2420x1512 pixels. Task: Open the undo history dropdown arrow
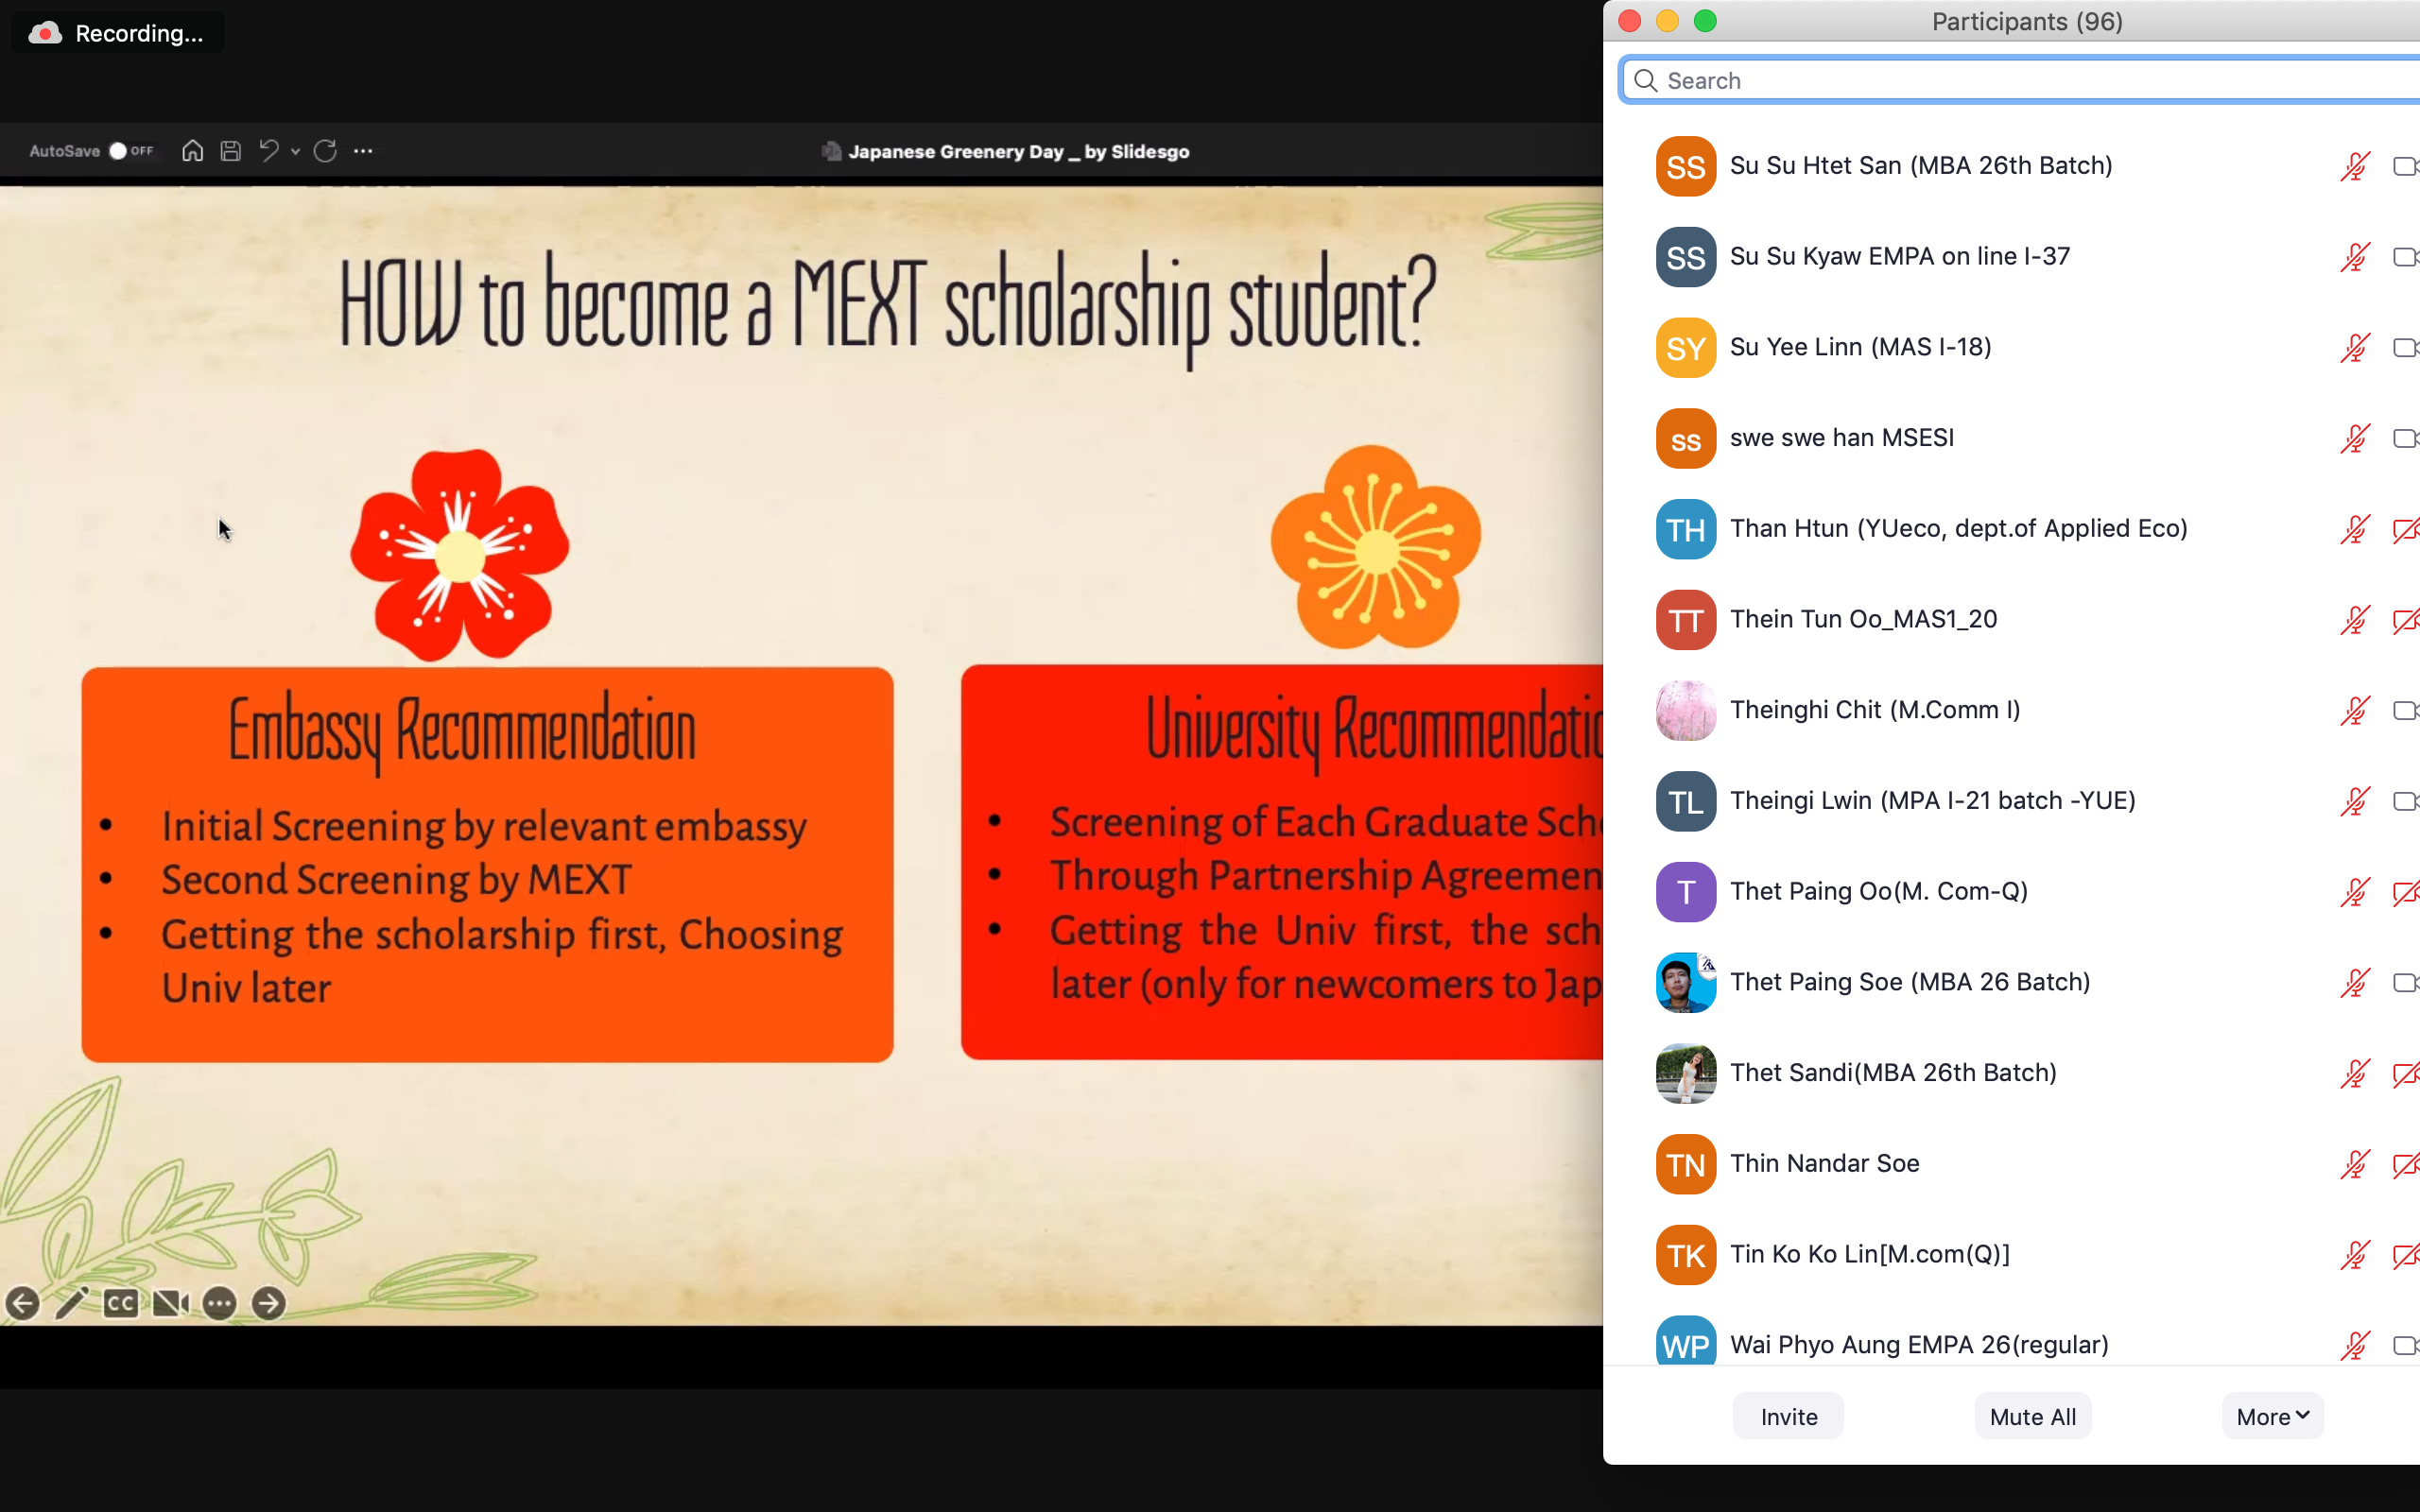pyautogui.click(x=295, y=152)
